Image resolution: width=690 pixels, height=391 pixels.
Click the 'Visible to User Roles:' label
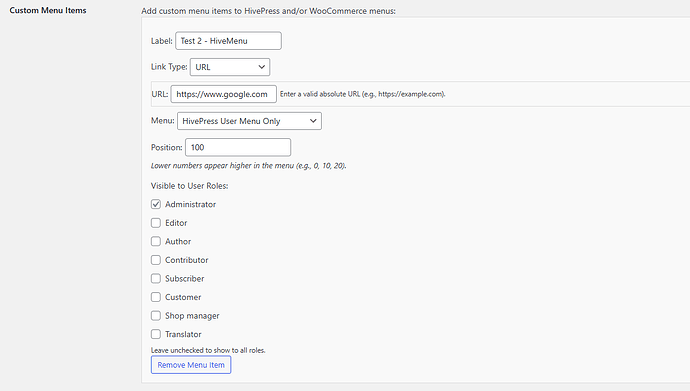[190, 186]
